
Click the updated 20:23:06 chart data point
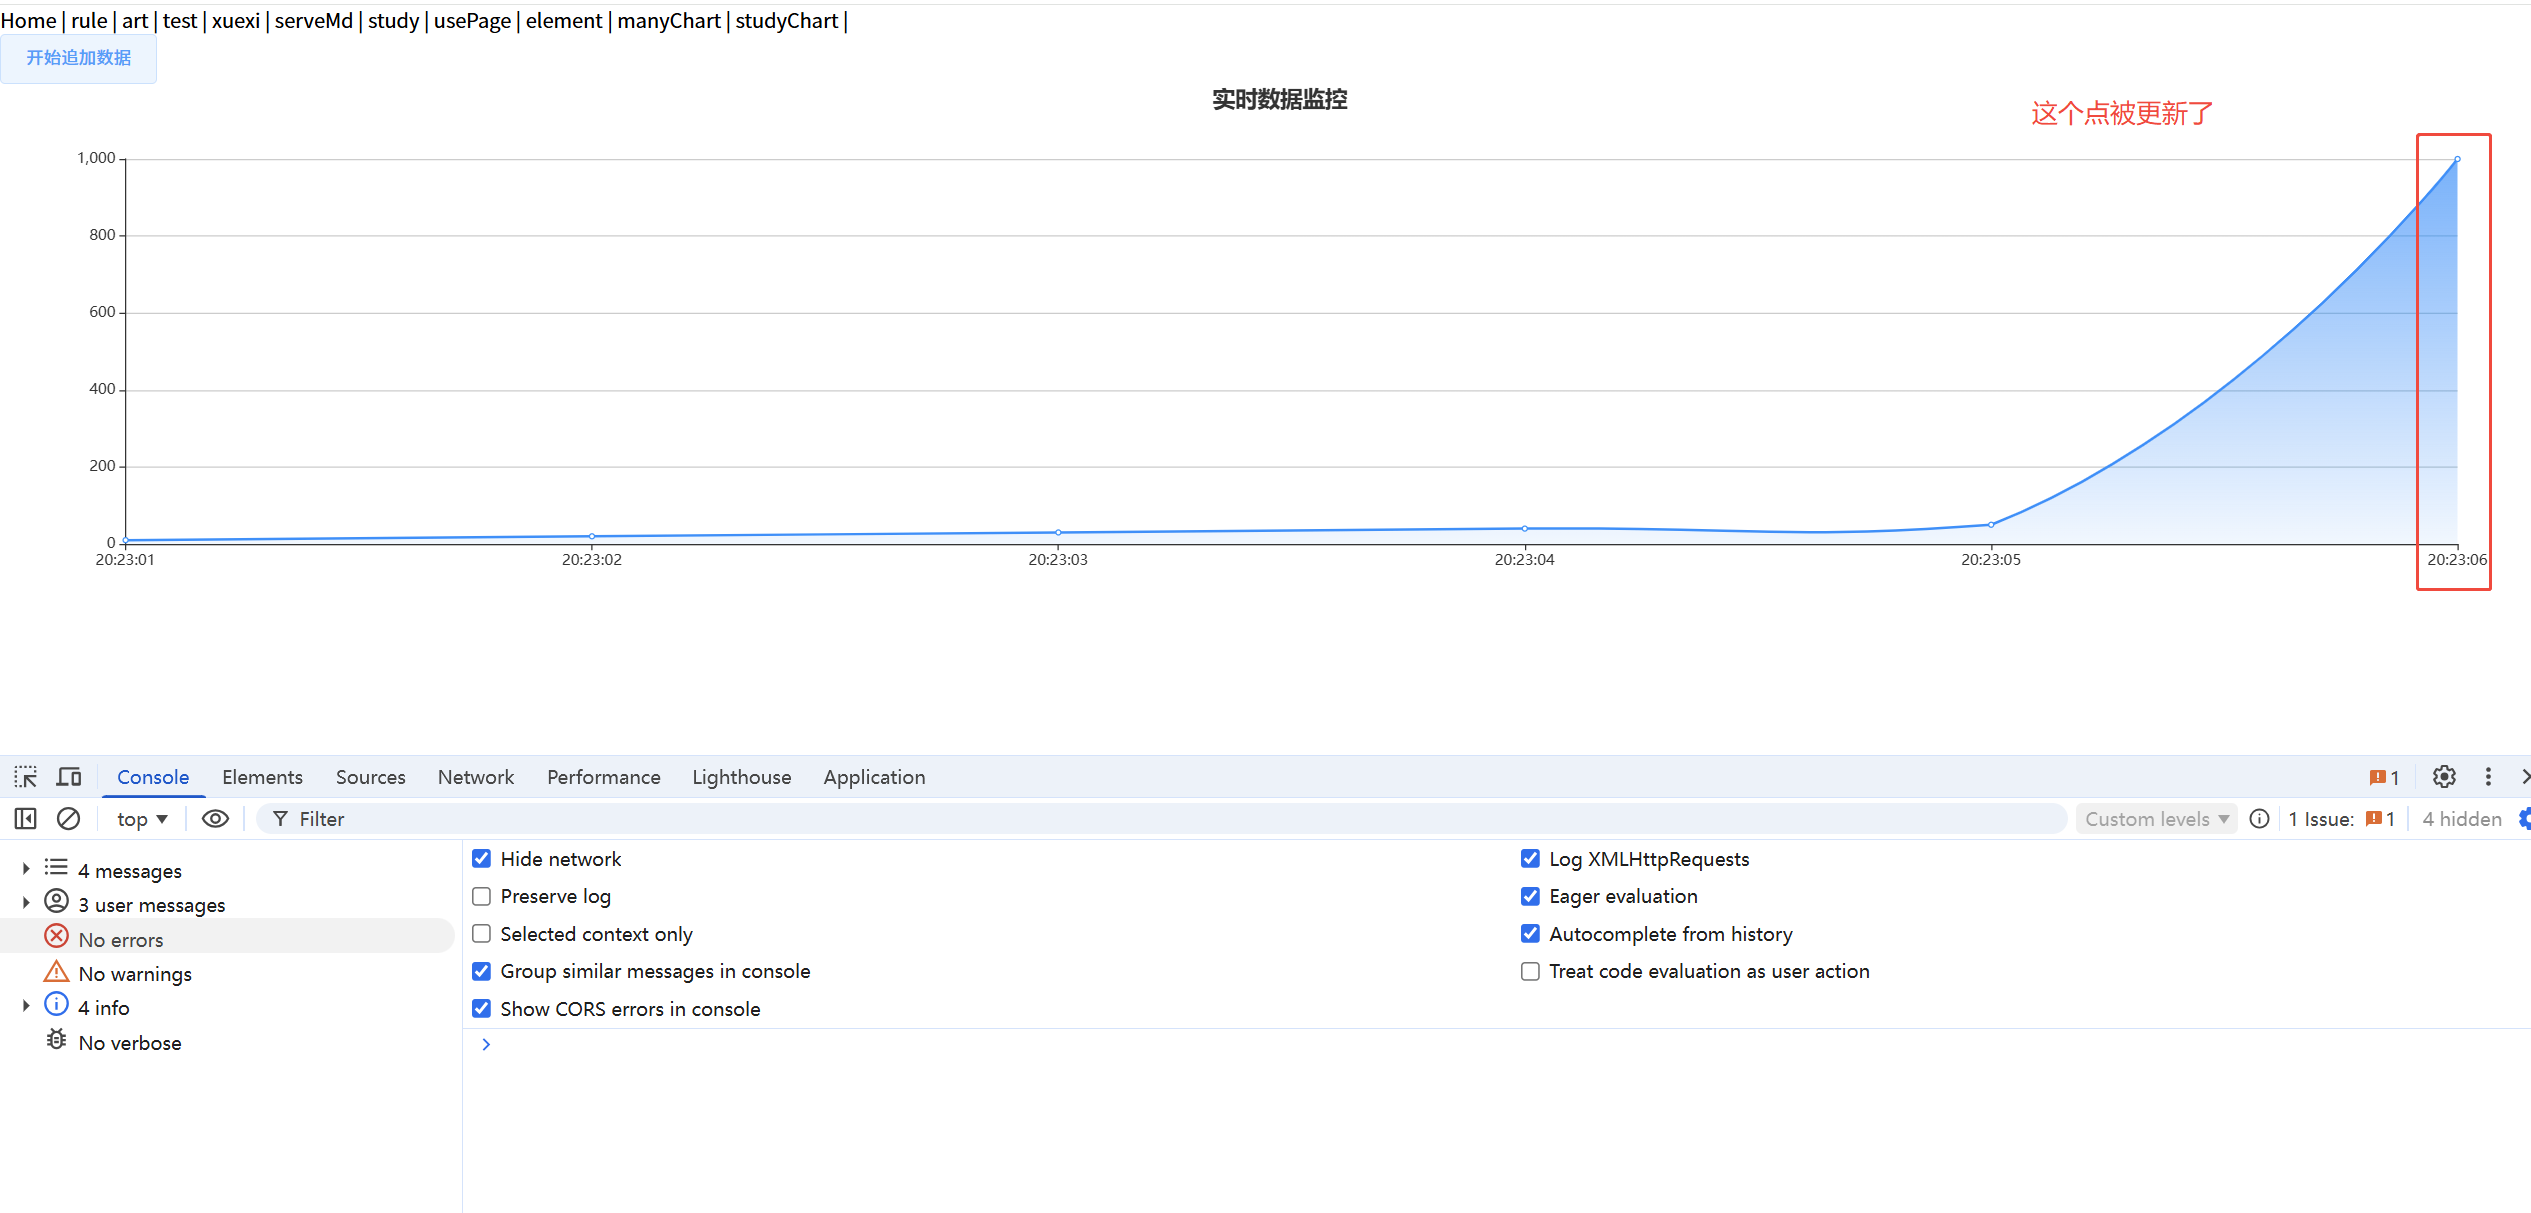click(x=2457, y=160)
